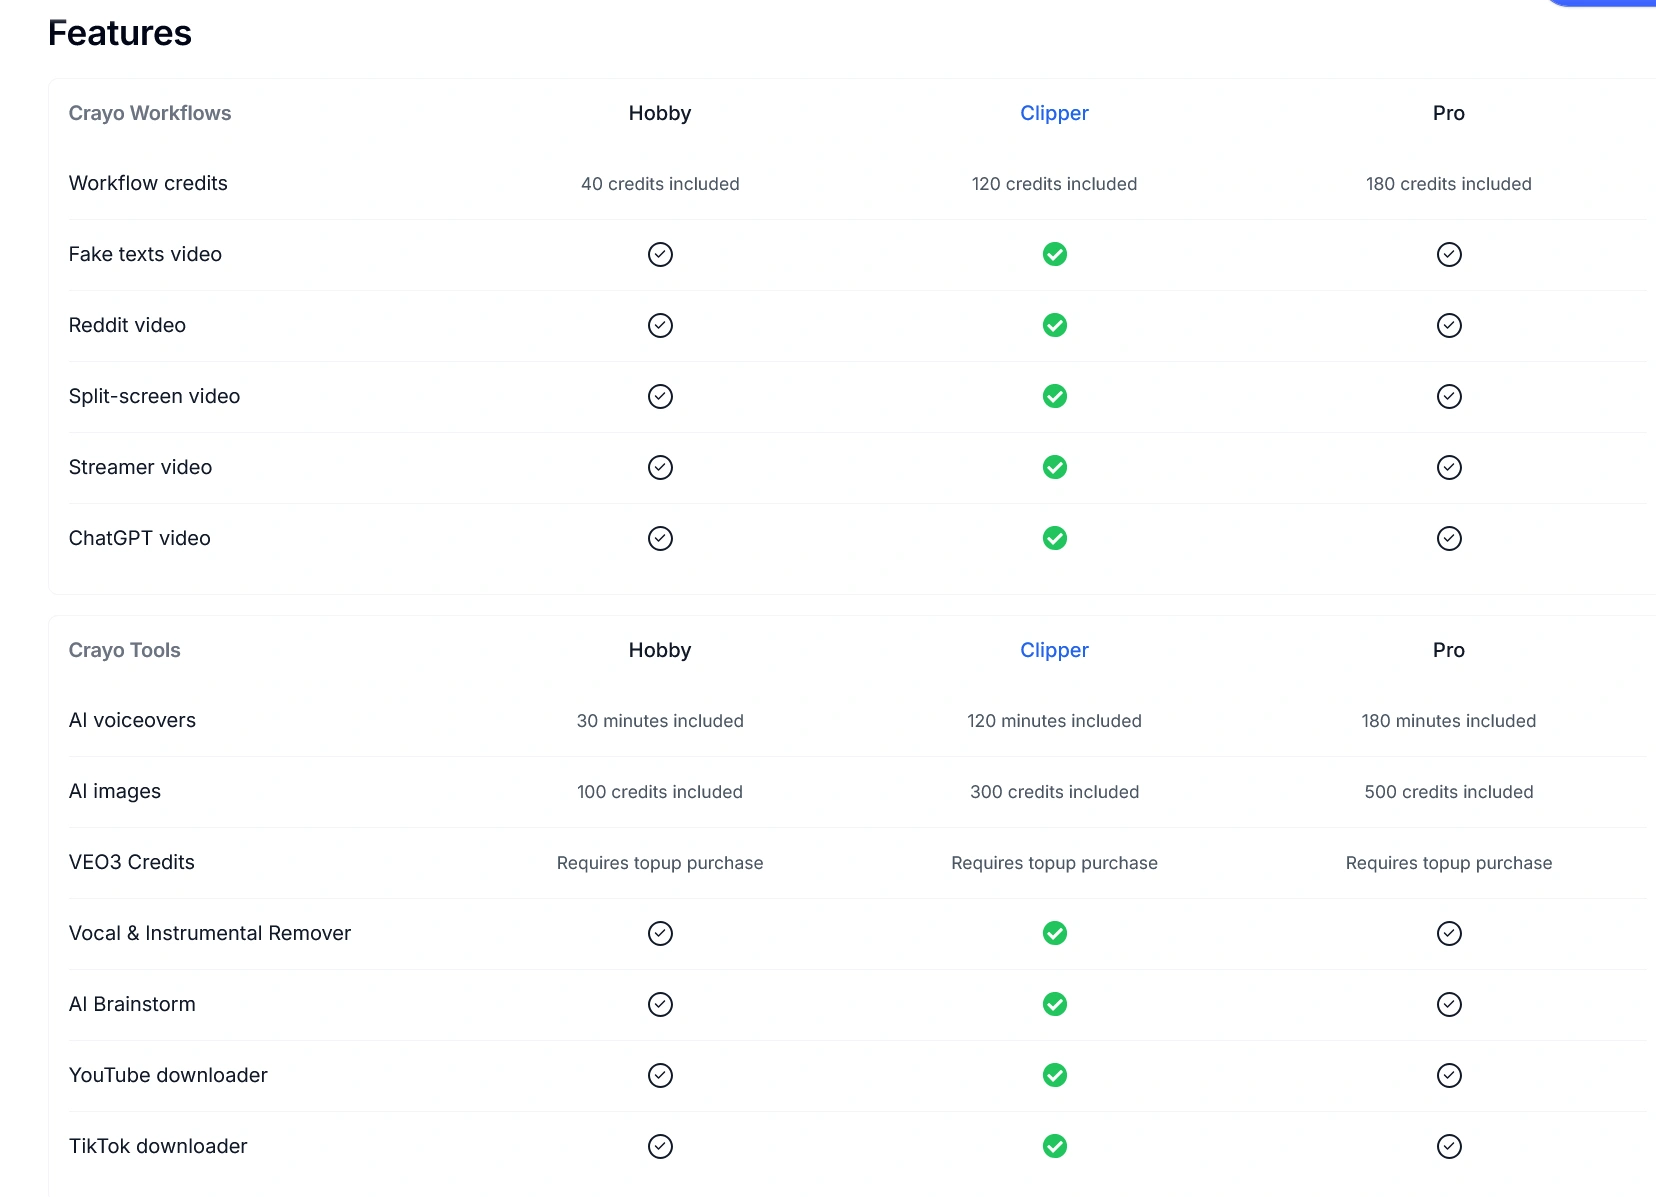
Task: Select Clipper plan header in Crayo Tools
Action: 1054,650
